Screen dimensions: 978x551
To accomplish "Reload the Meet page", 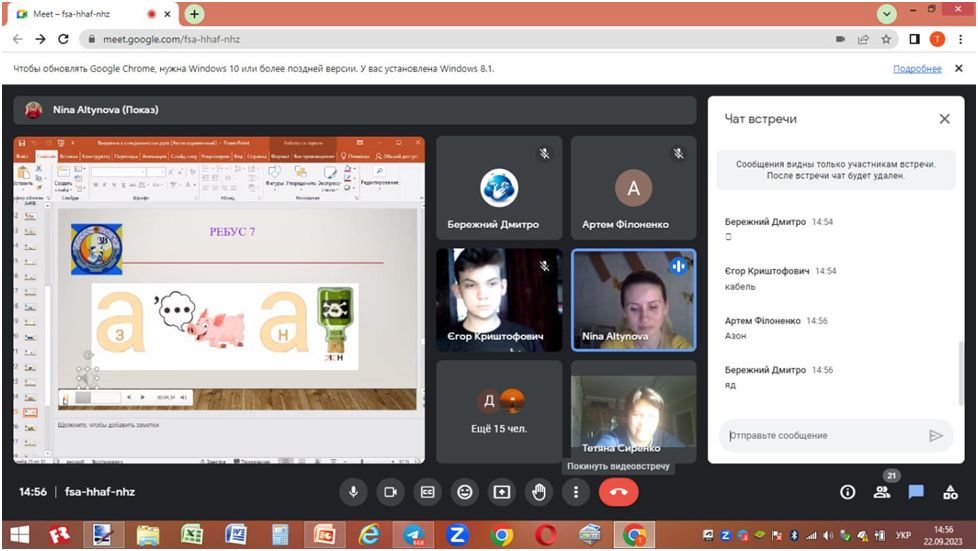I will [63, 39].
